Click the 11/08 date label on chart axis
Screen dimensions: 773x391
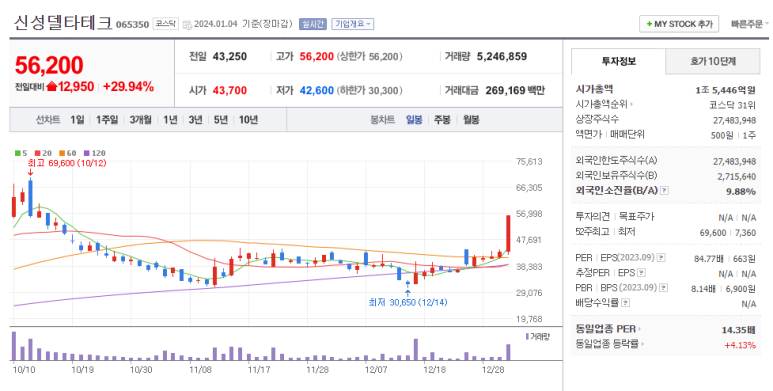[x=200, y=370]
